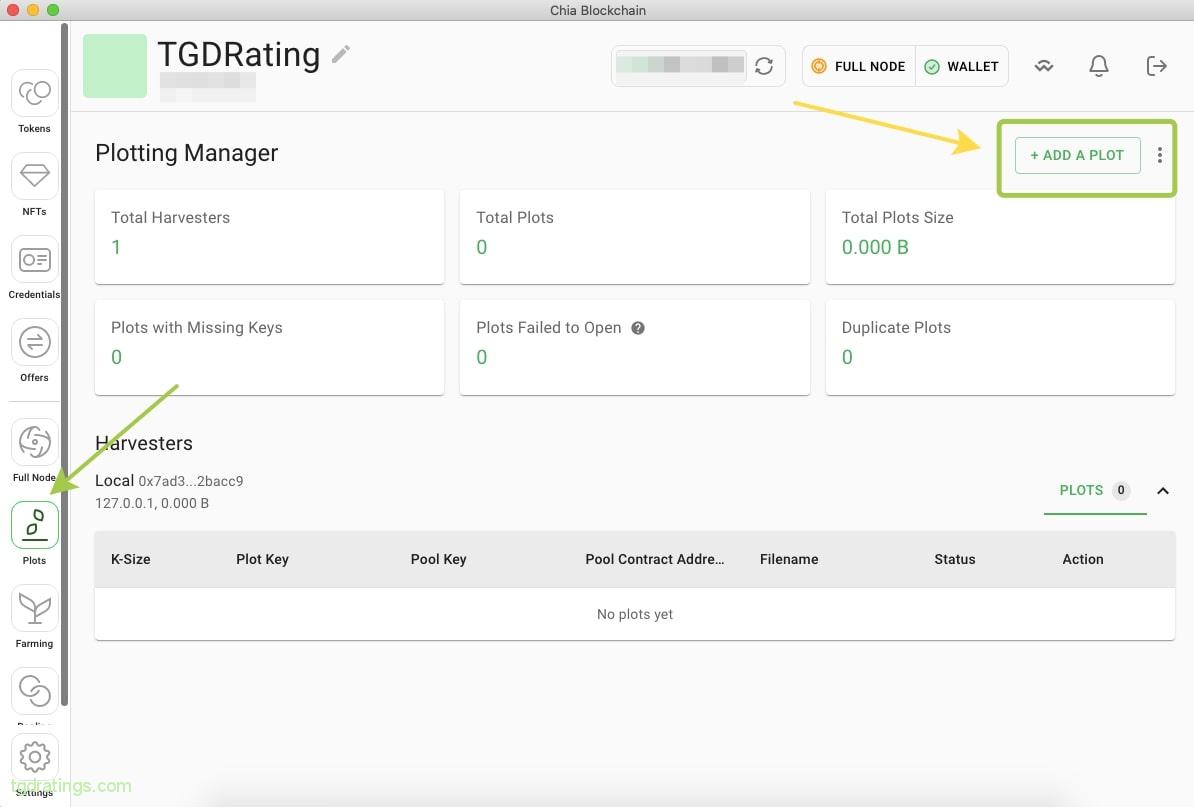
Task: Click the harvester ID 0x7ad3...2bacc9
Action: point(191,481)
